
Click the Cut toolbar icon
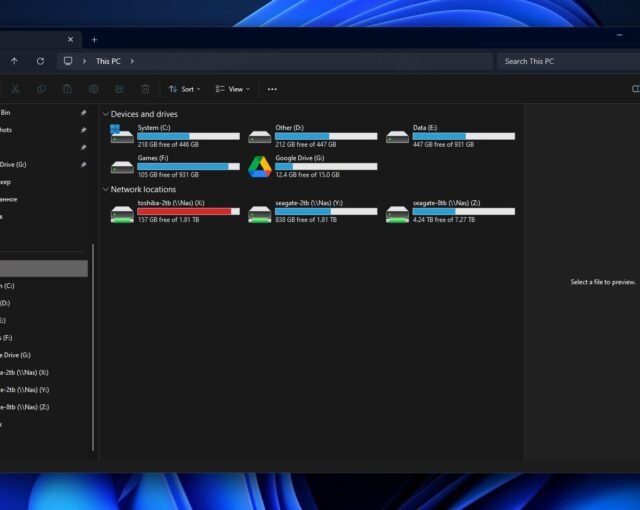point(16,89)
